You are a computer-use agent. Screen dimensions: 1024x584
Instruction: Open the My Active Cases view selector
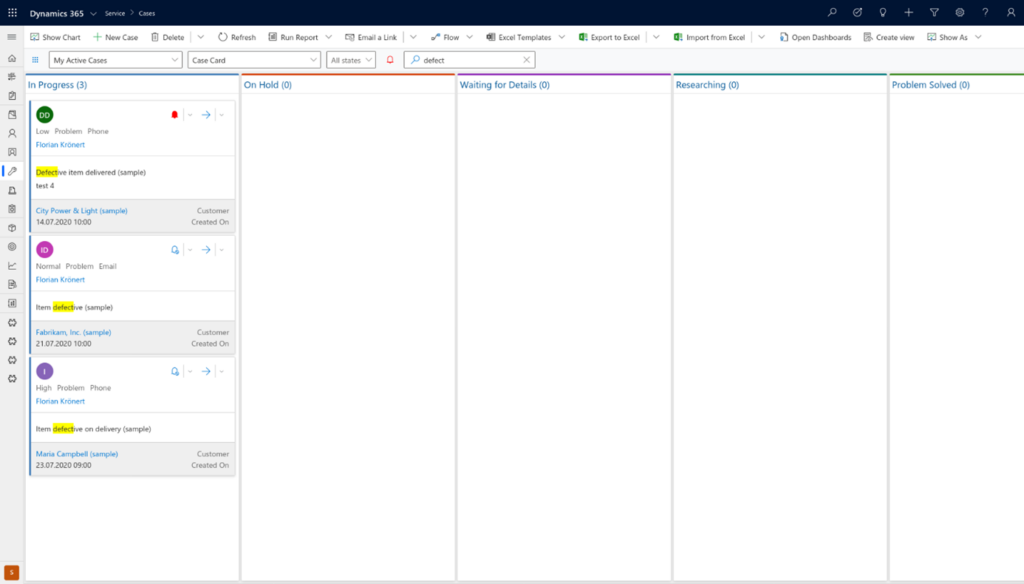(115, 59)
